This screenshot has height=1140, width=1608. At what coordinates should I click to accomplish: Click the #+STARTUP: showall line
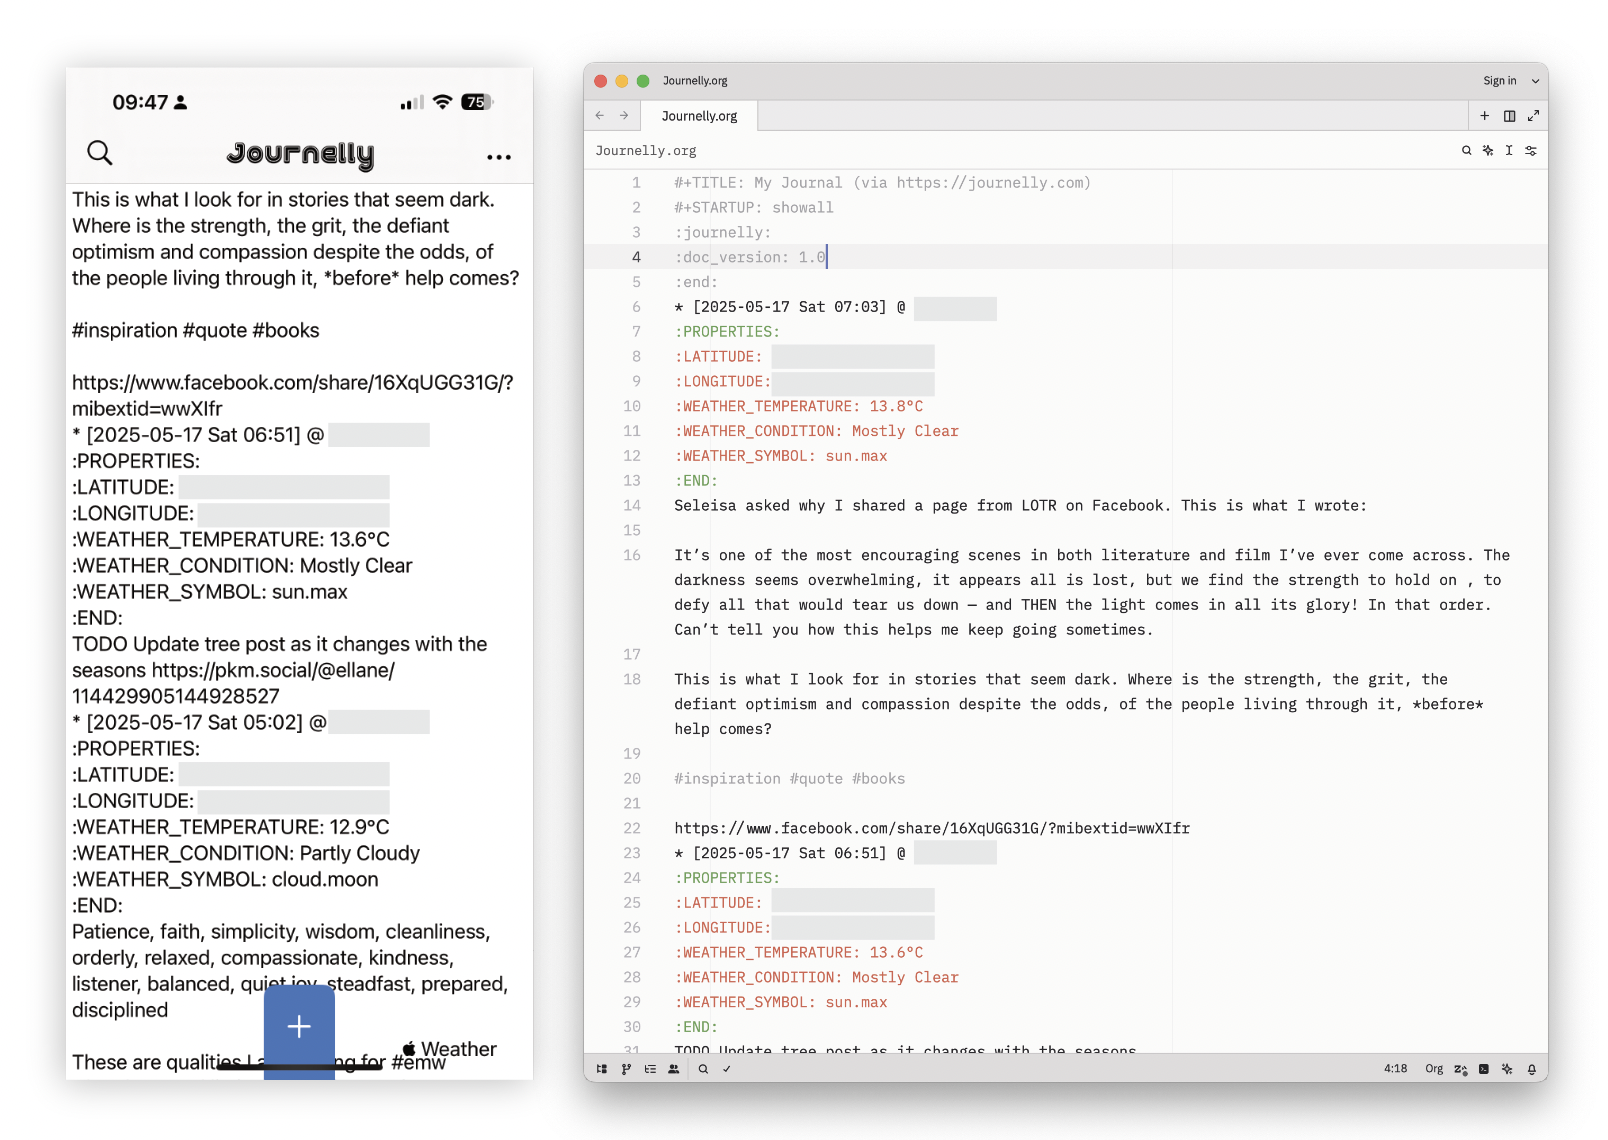[753, 208]
